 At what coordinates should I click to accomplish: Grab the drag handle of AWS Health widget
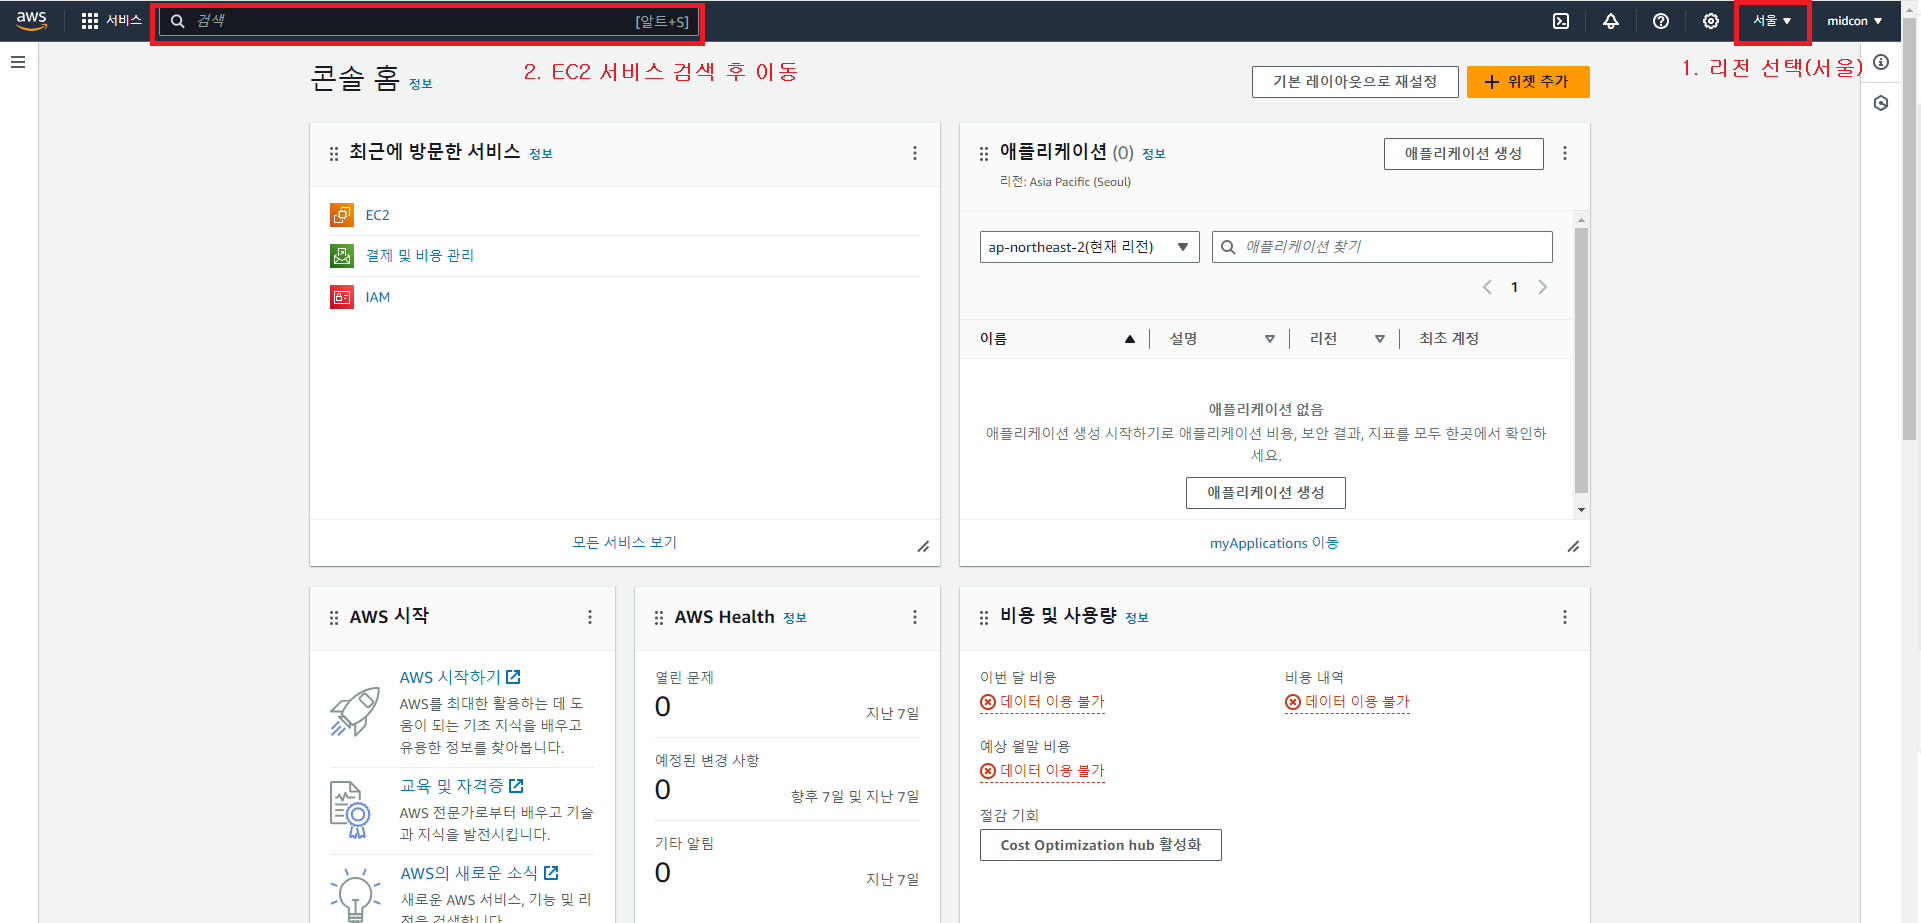(659, 618)
